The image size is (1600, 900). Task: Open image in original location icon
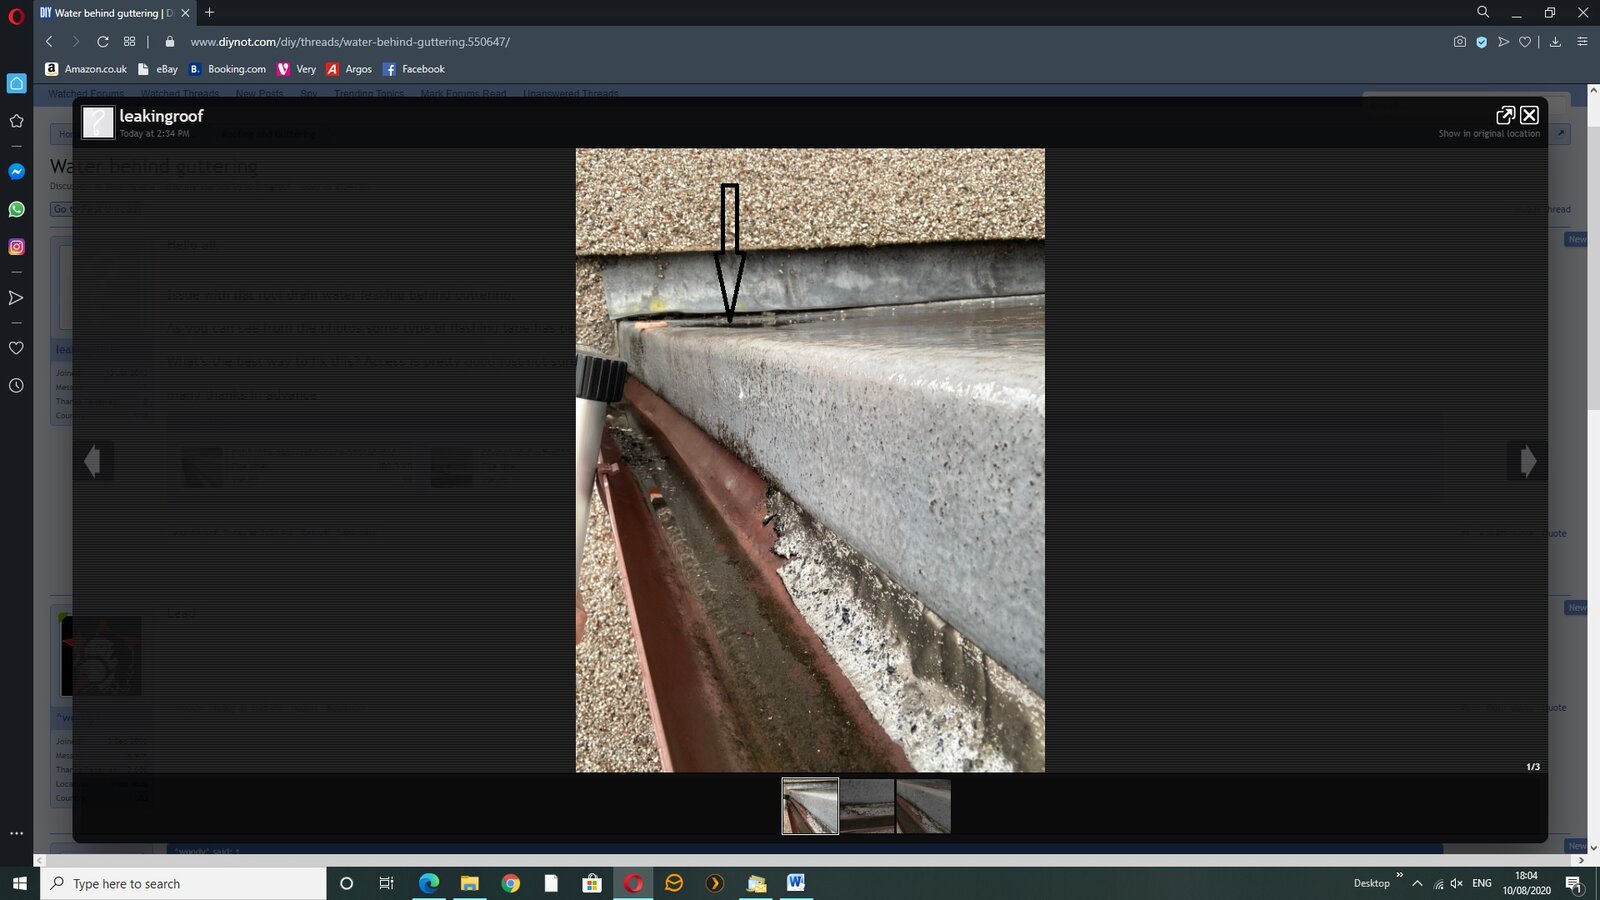click(1505, 115)
